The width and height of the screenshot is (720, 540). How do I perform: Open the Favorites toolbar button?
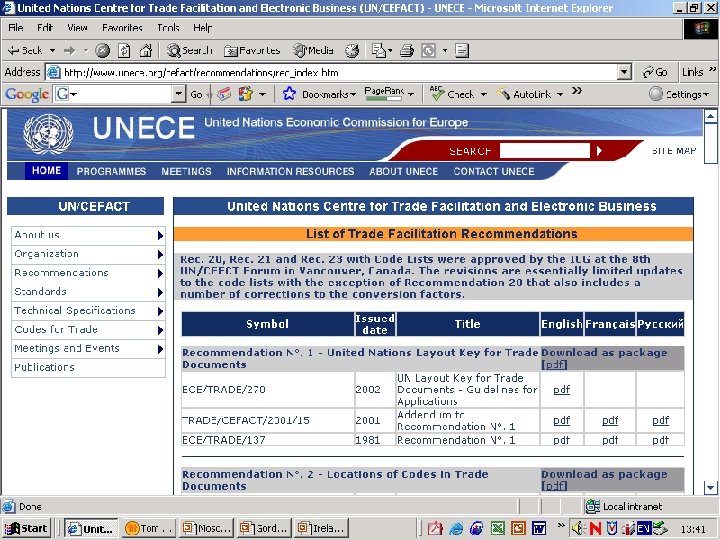[x=252, y=51]
